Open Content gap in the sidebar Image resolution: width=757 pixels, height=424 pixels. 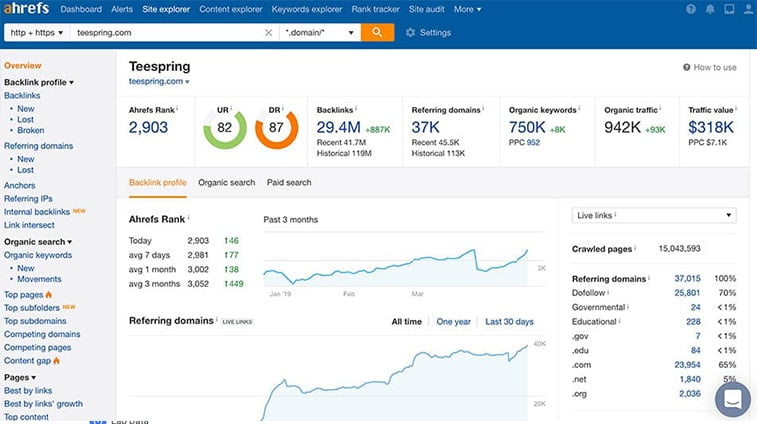click(x=27, y=361)
